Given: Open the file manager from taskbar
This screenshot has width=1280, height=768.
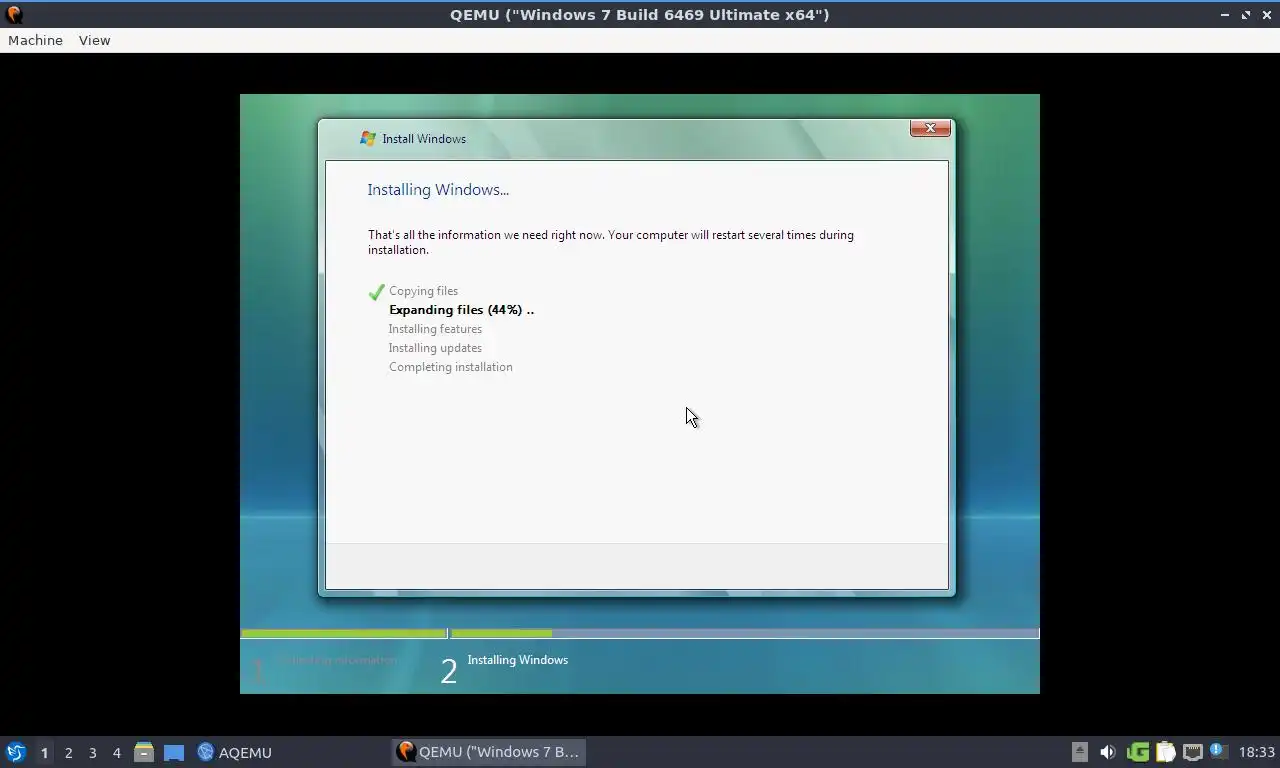Looking at the screenshot, I should pos(144,752).
